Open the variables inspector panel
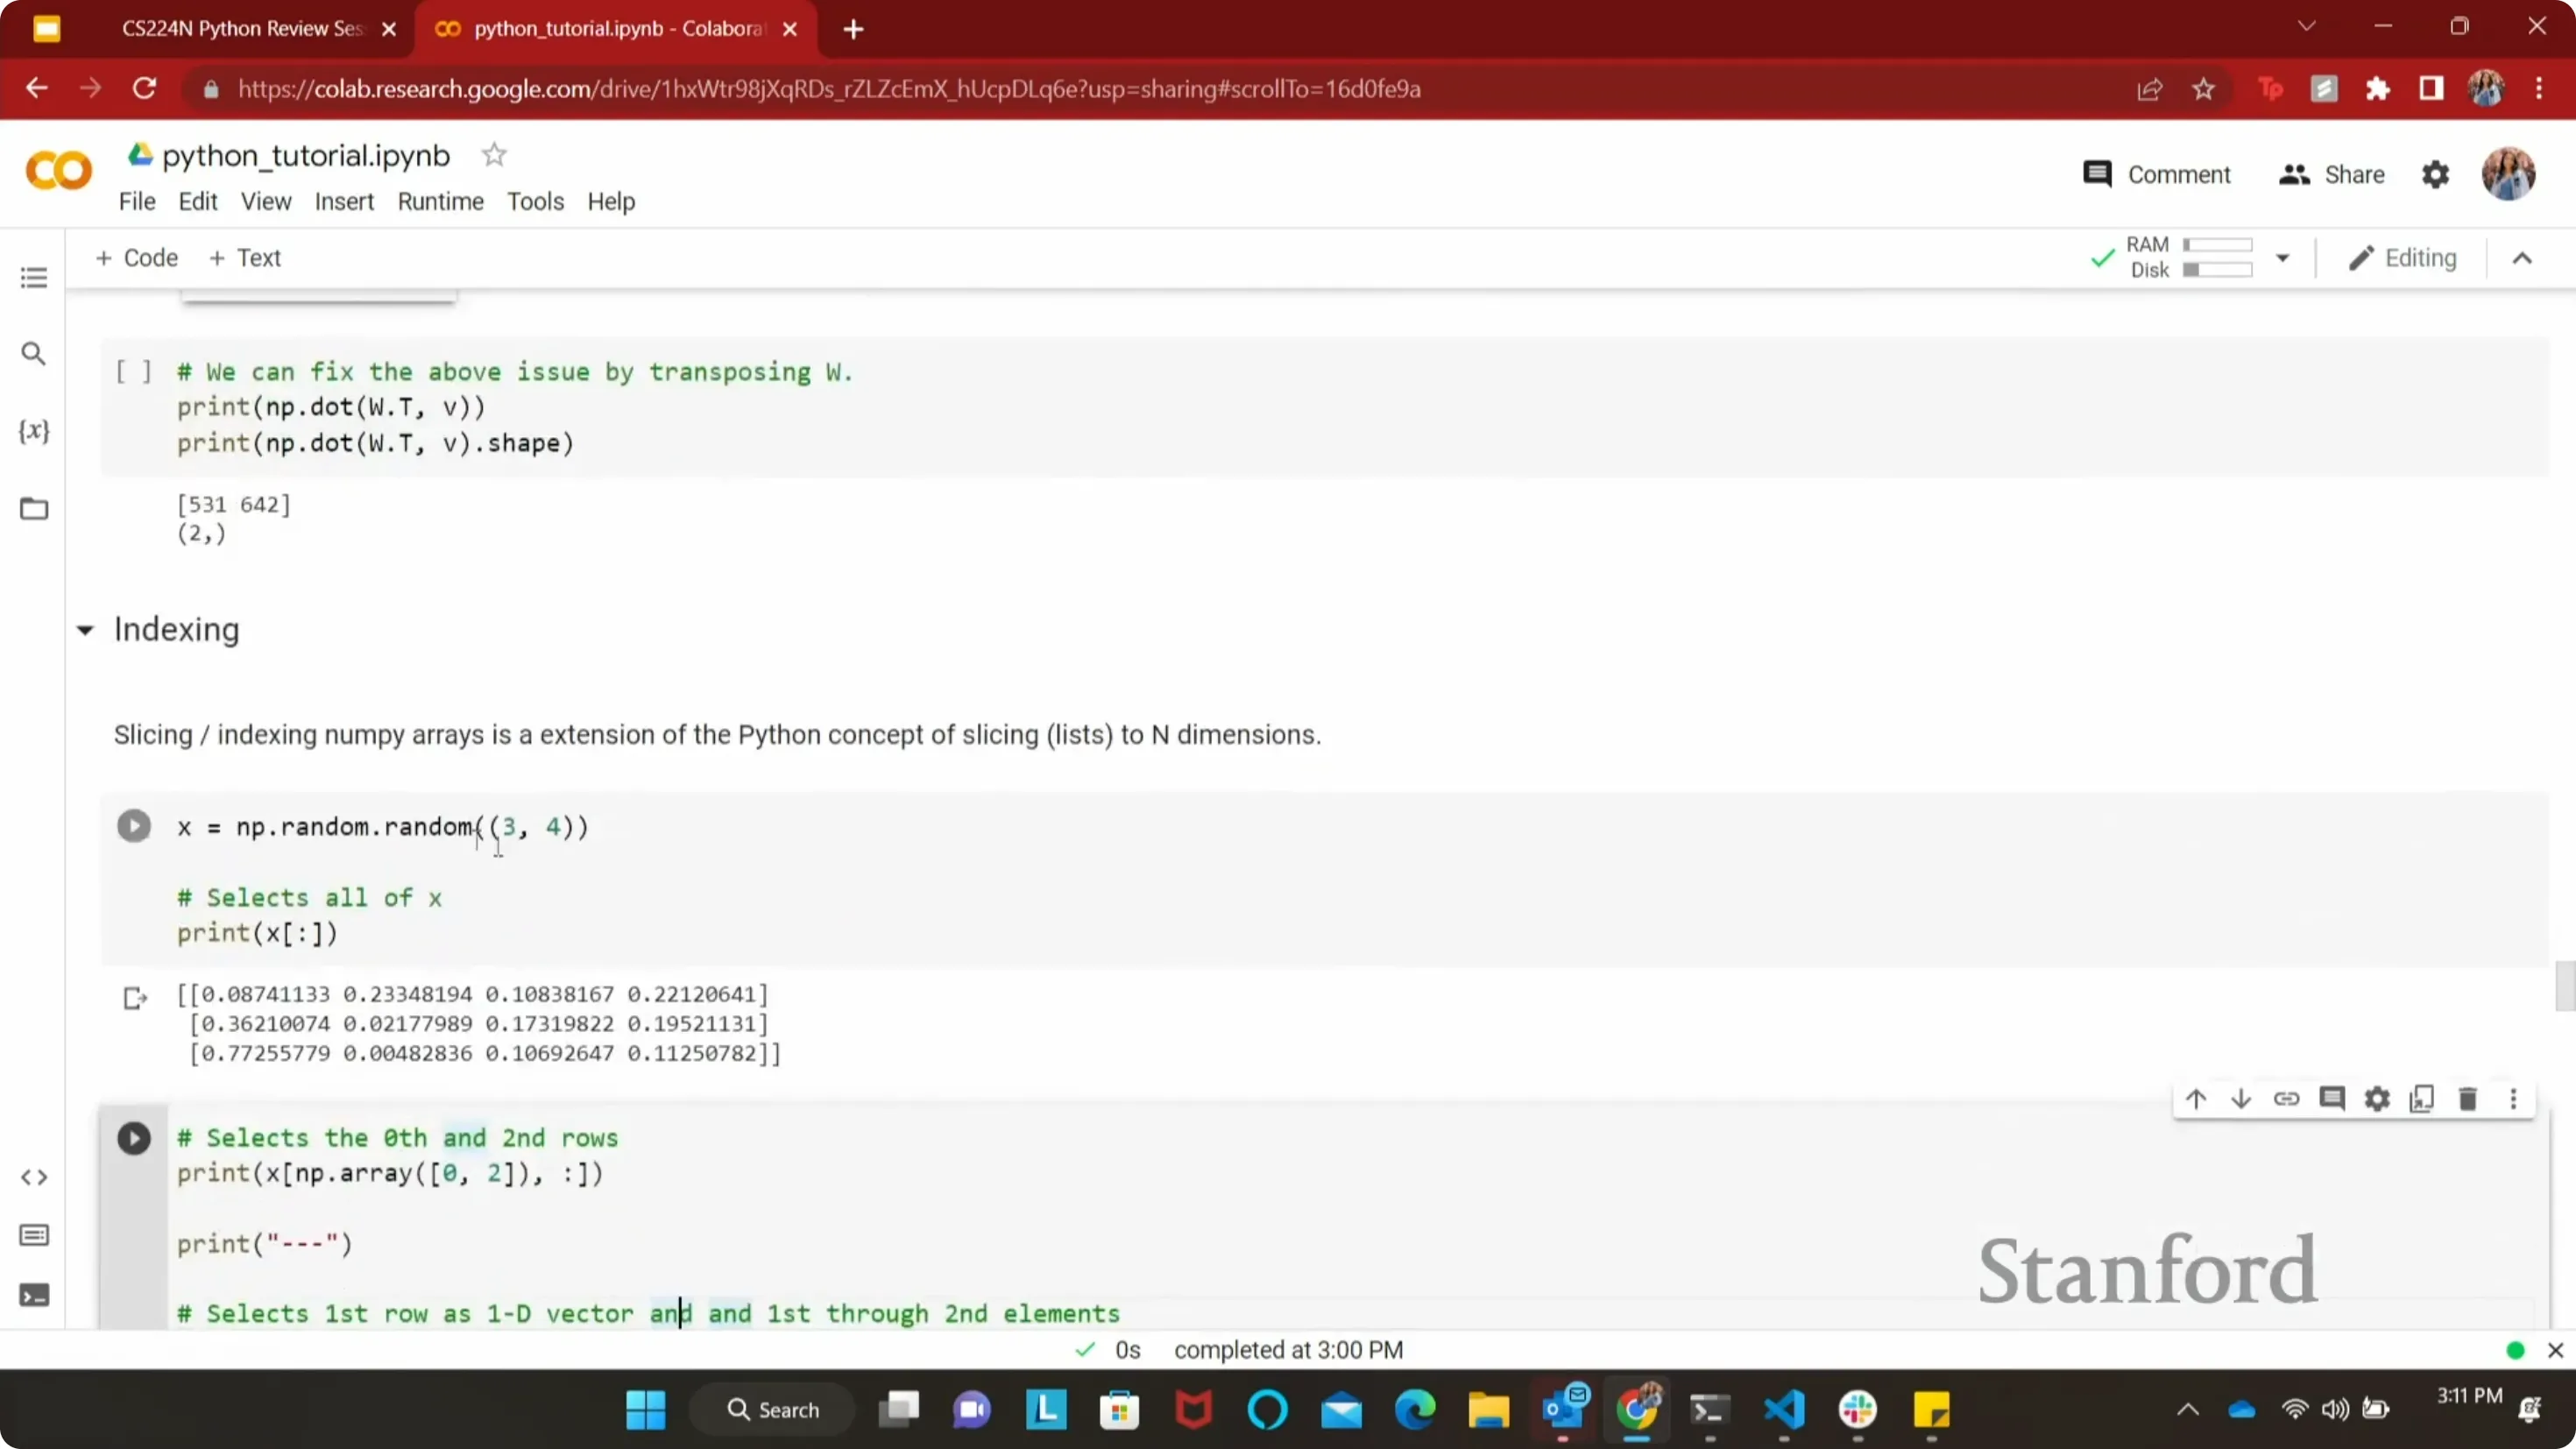This screenshot has height=1449, width=2576. click(34, 431)
